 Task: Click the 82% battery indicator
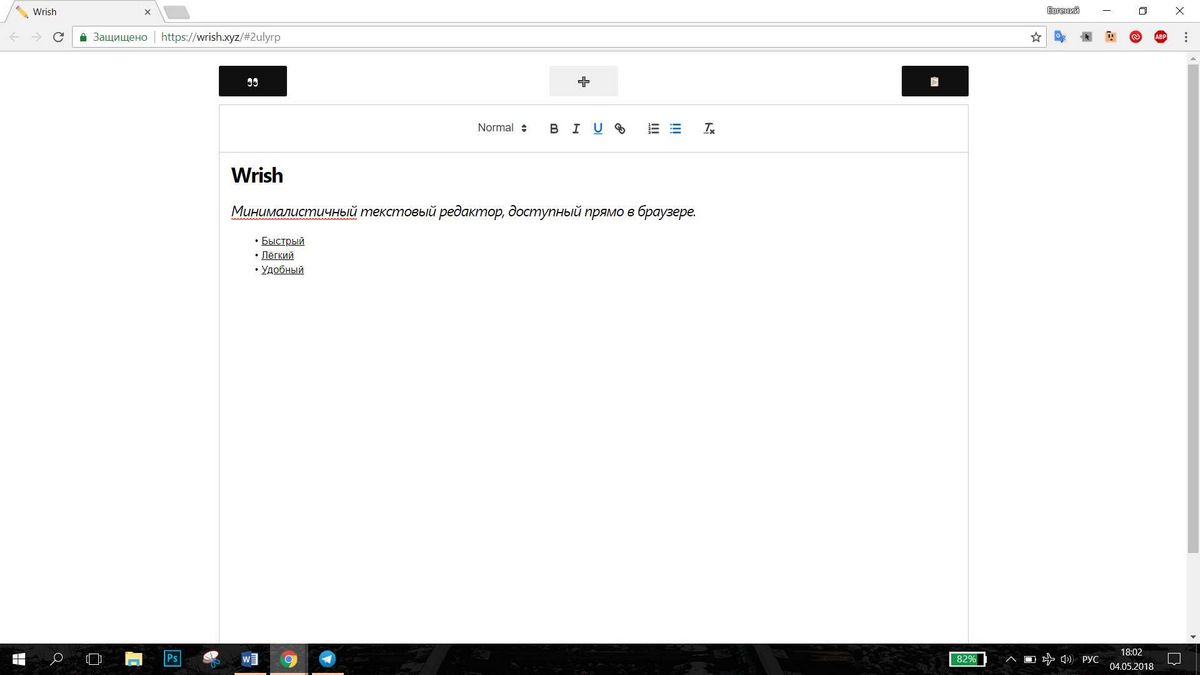pos(968,659)
